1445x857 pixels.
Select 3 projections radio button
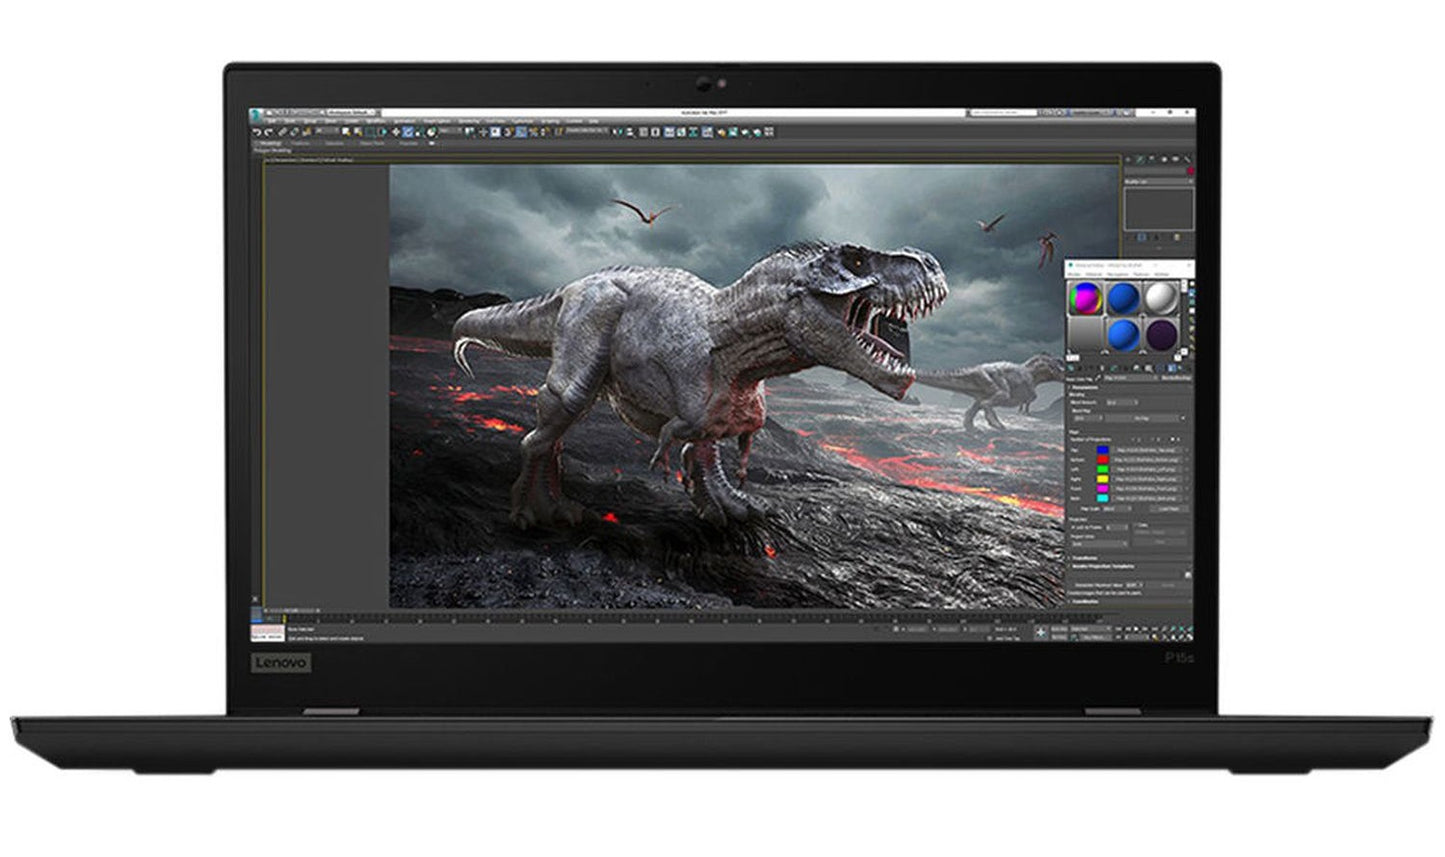pos(1154,439)
